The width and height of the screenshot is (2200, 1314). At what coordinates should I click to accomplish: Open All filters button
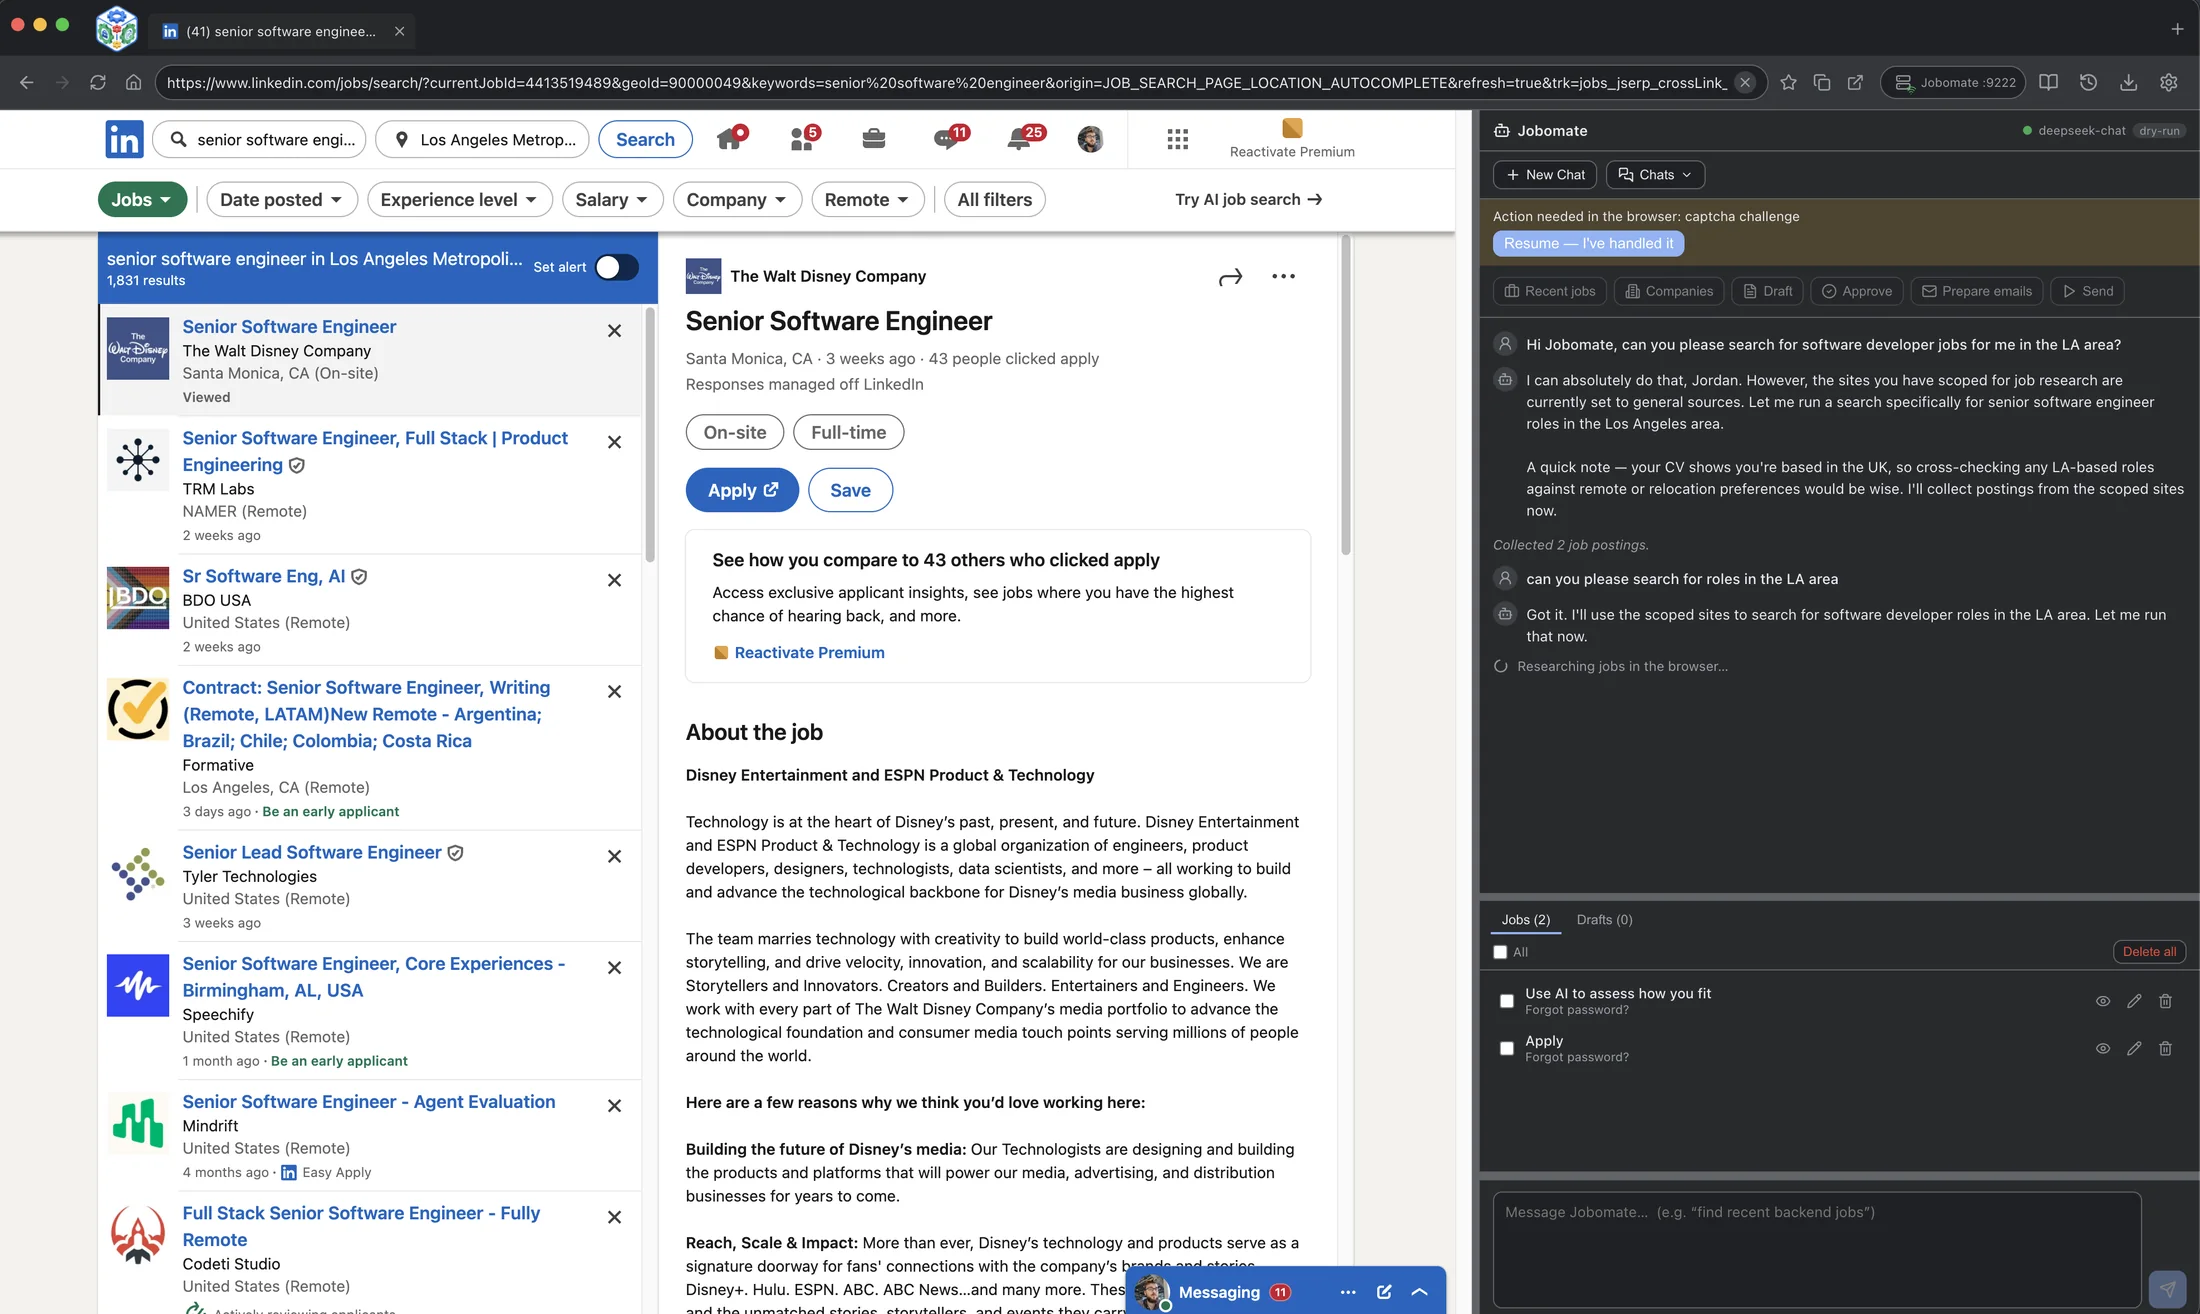pos(994,199)
